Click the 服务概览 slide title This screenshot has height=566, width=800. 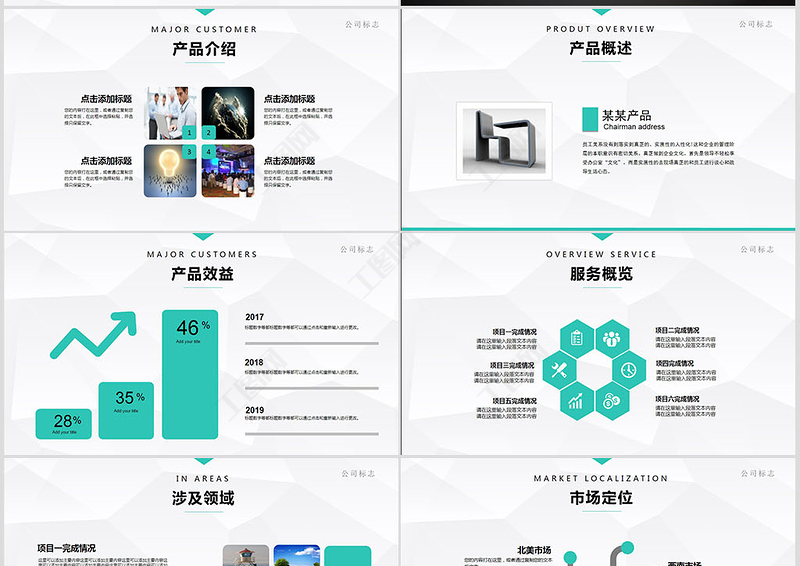pyautogui.click(x=601, y=274)
